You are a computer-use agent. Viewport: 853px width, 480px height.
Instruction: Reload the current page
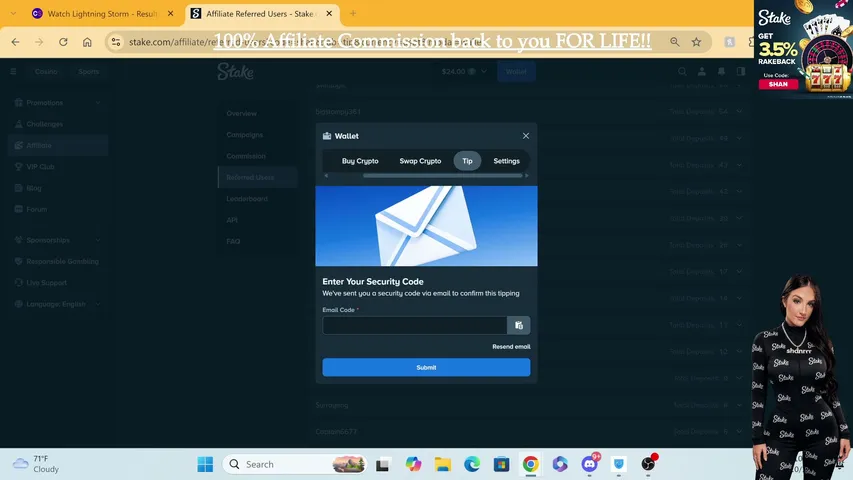tap(63, 42)
